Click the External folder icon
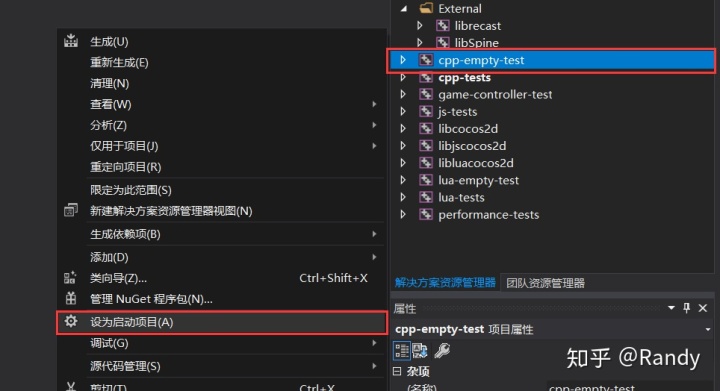720x391 pixels. 426,8
